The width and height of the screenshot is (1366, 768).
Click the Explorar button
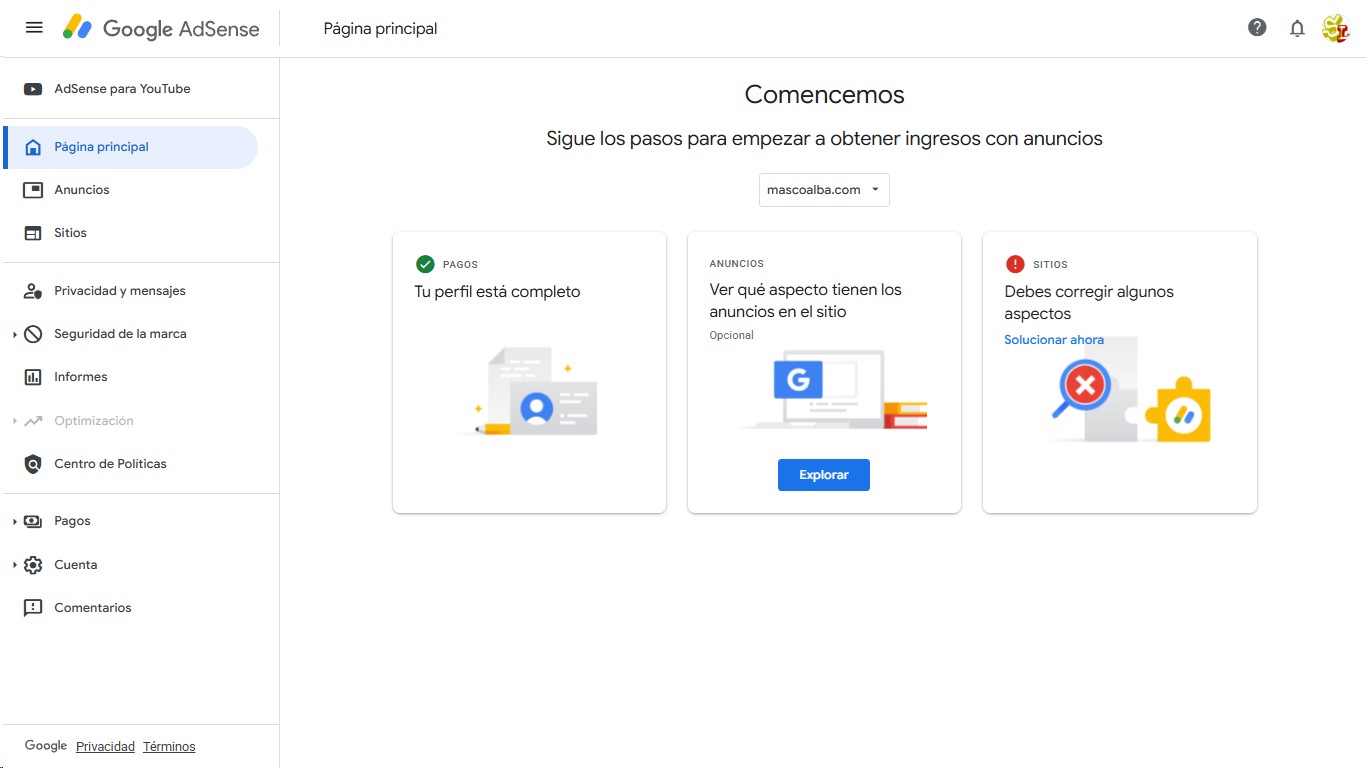pyautogui.click(x=824, y=475)
